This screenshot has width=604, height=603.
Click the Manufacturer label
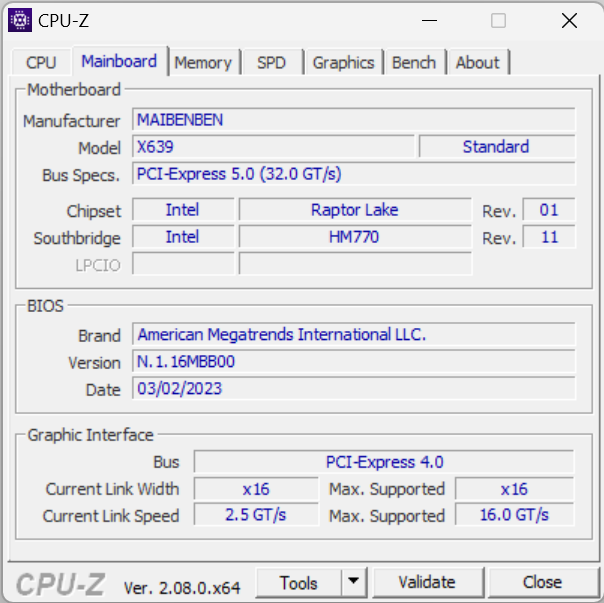point(71,121)
